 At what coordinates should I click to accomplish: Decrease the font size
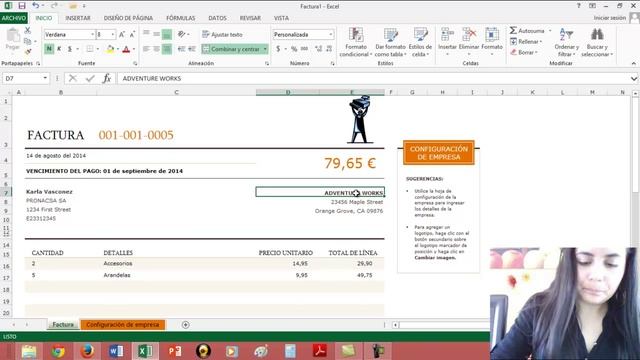(x=132, y=35)
